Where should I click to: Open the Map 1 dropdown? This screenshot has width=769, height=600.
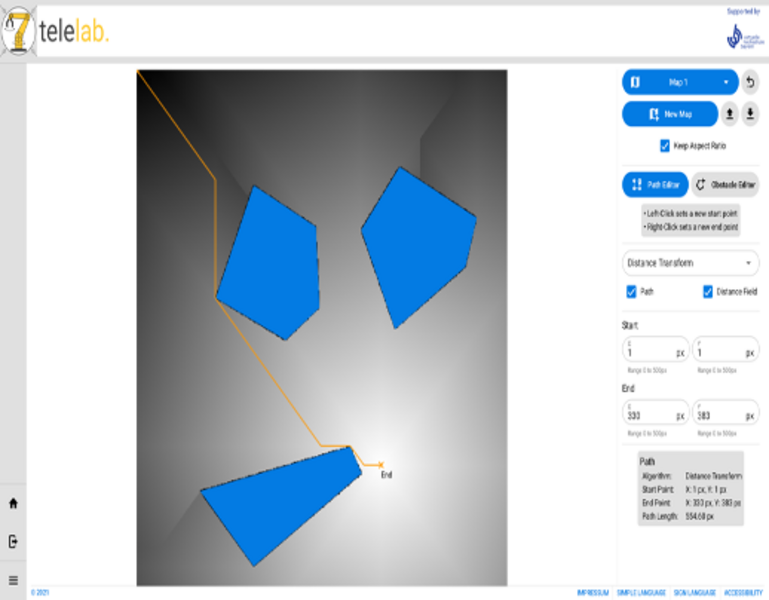680,82
